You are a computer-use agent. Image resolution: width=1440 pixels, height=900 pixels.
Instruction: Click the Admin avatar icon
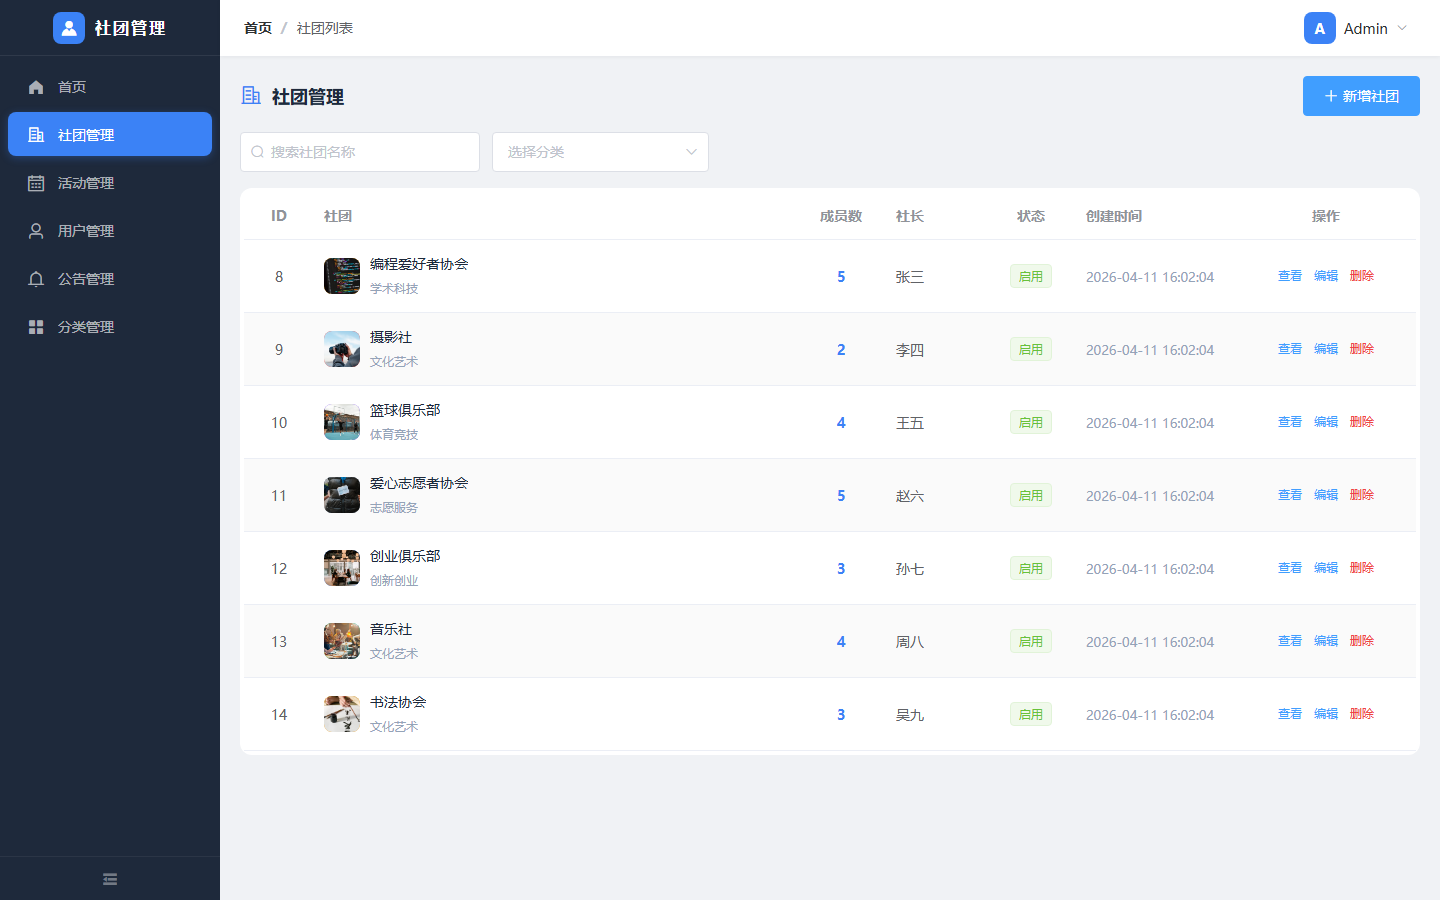[x=1320, y=28]
